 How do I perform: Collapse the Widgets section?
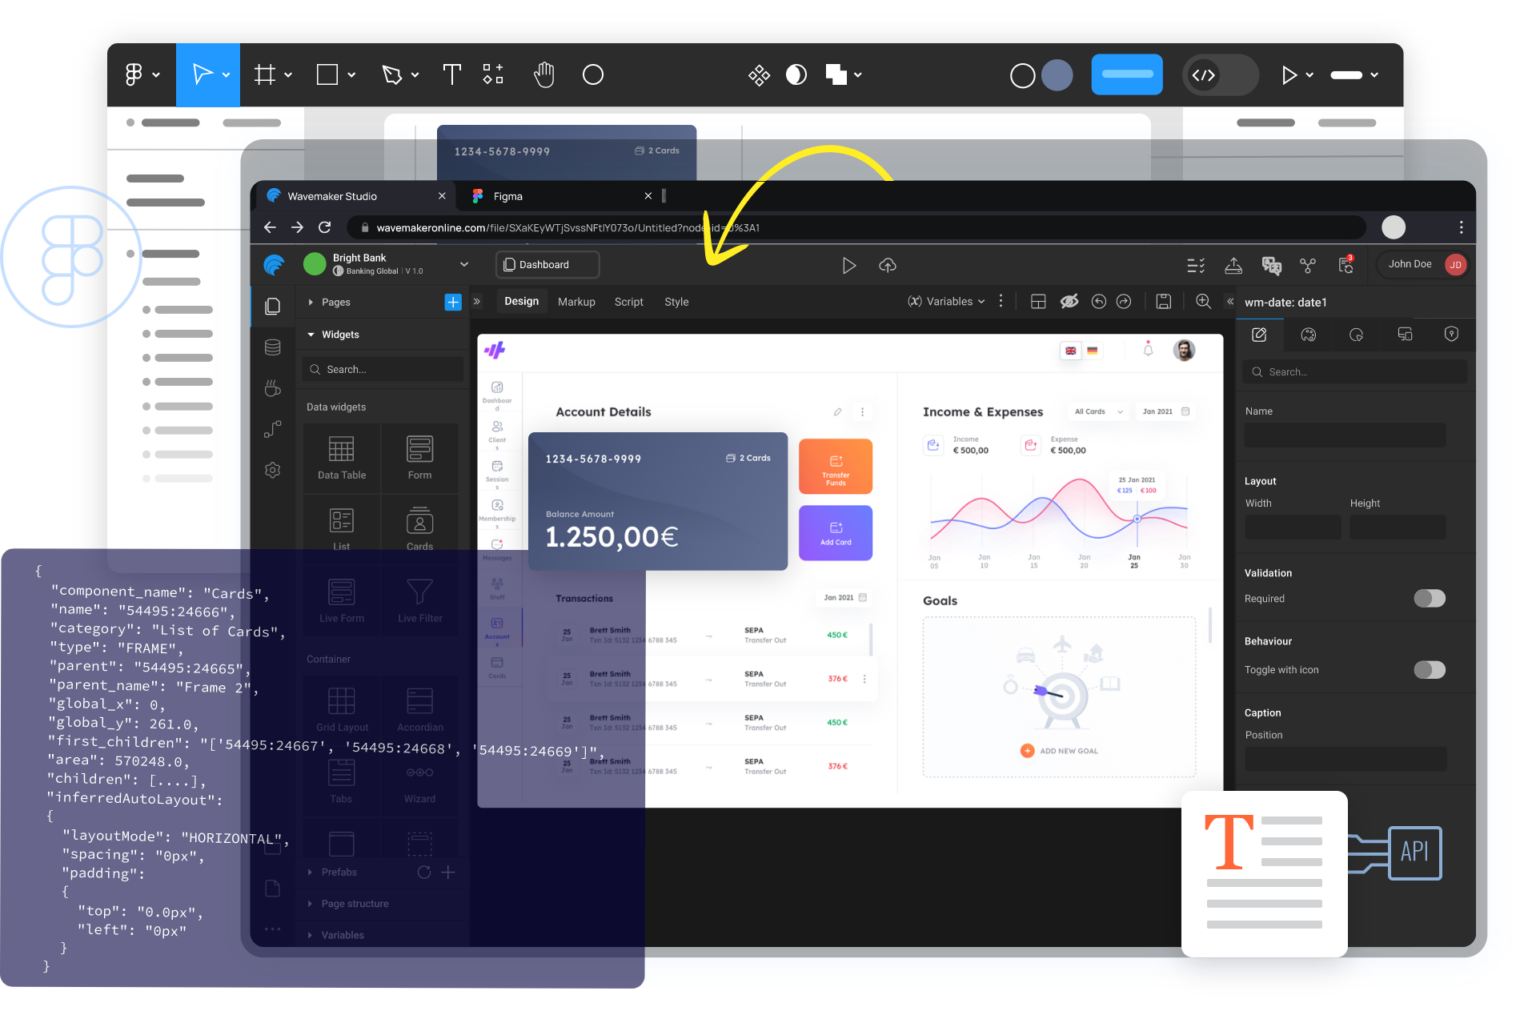click(311, 335)
